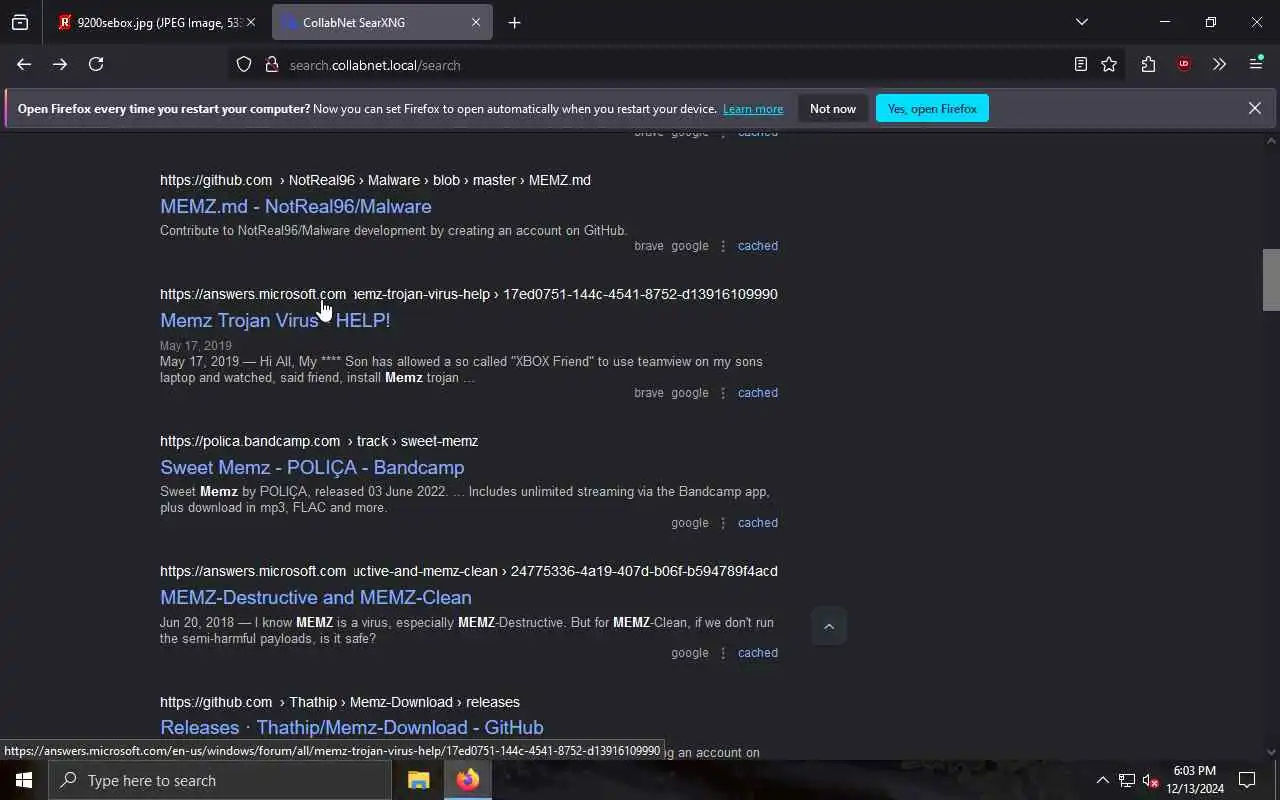Bookmark this page with star icon
Viewport: 1280px width, 800px height.
(x=1109, y=64)
